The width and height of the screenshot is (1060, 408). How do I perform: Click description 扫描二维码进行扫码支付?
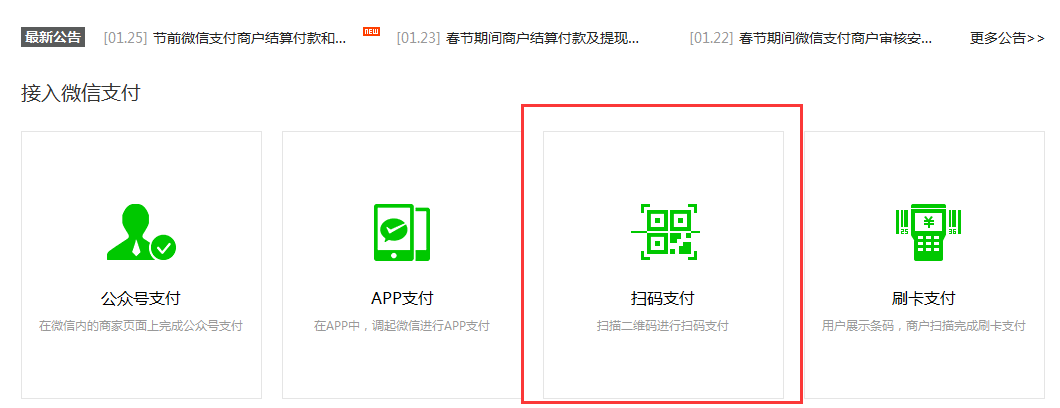coord(663,326)
